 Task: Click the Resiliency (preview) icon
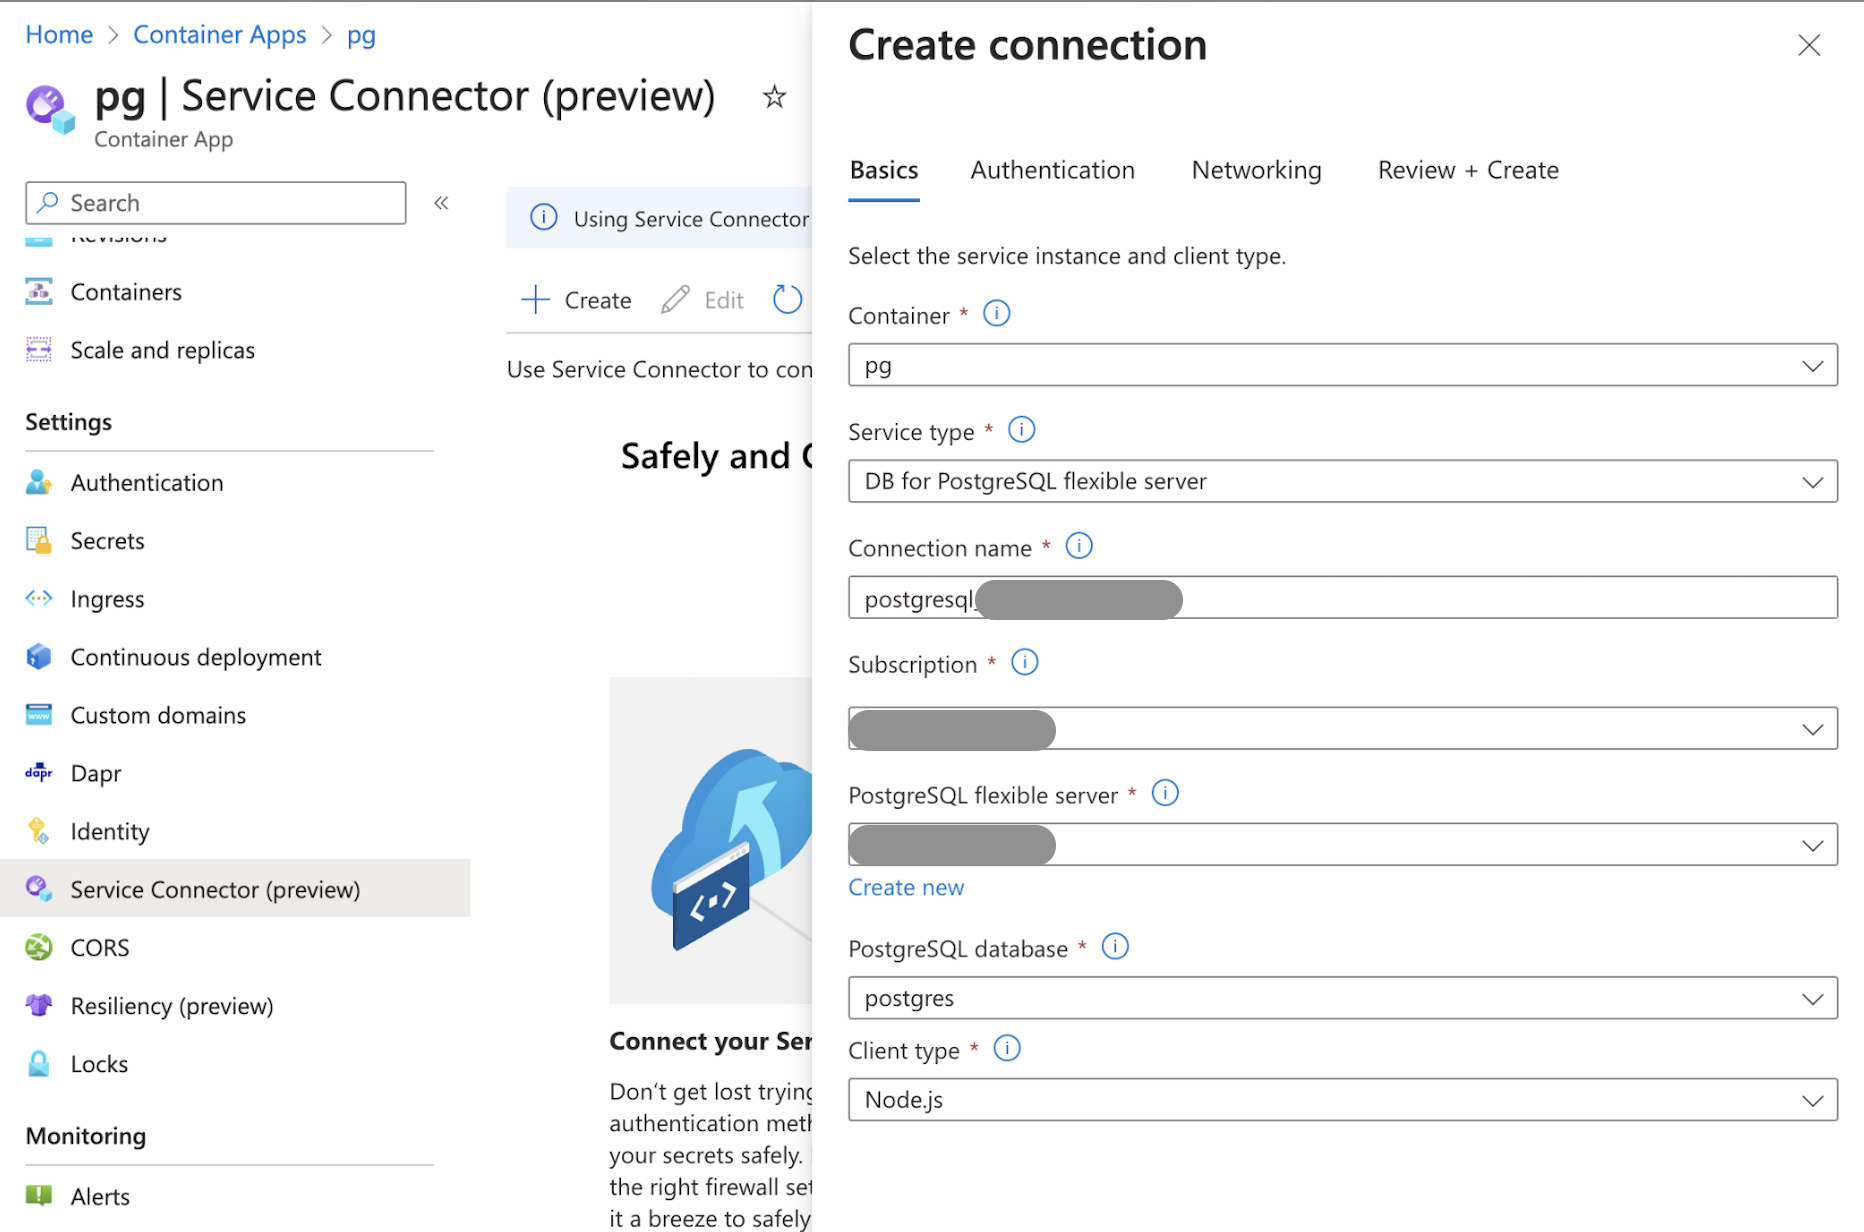(39, 1005)
